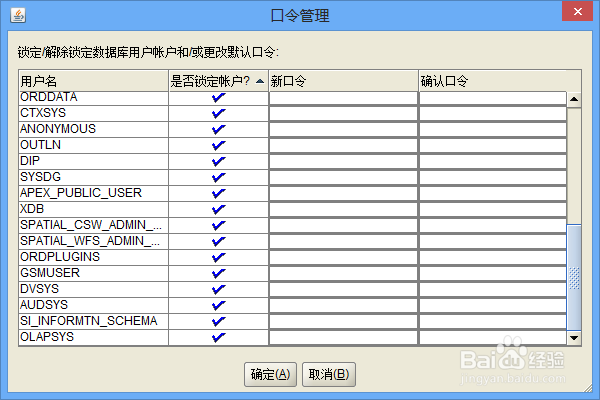600x400 pixels.
Task: Click the vertical scrollbar thumb
Action: click(574, 277)
